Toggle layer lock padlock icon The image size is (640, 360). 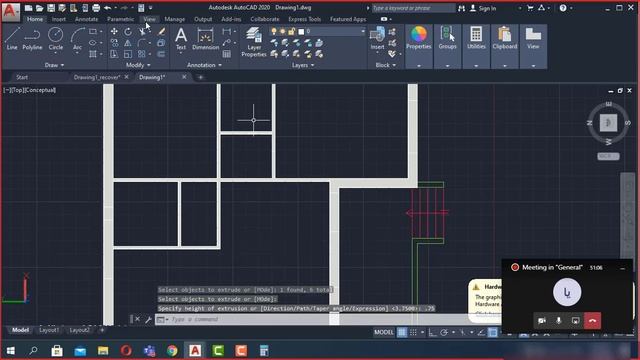[x=291, y=31]
